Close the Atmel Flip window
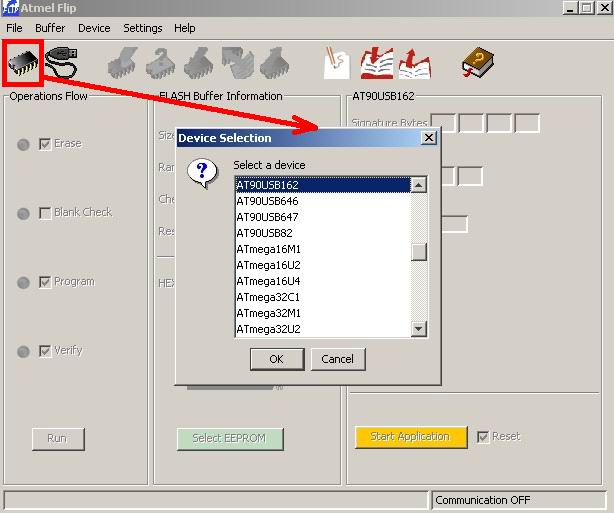614x513 pixels. click(604, 8)
